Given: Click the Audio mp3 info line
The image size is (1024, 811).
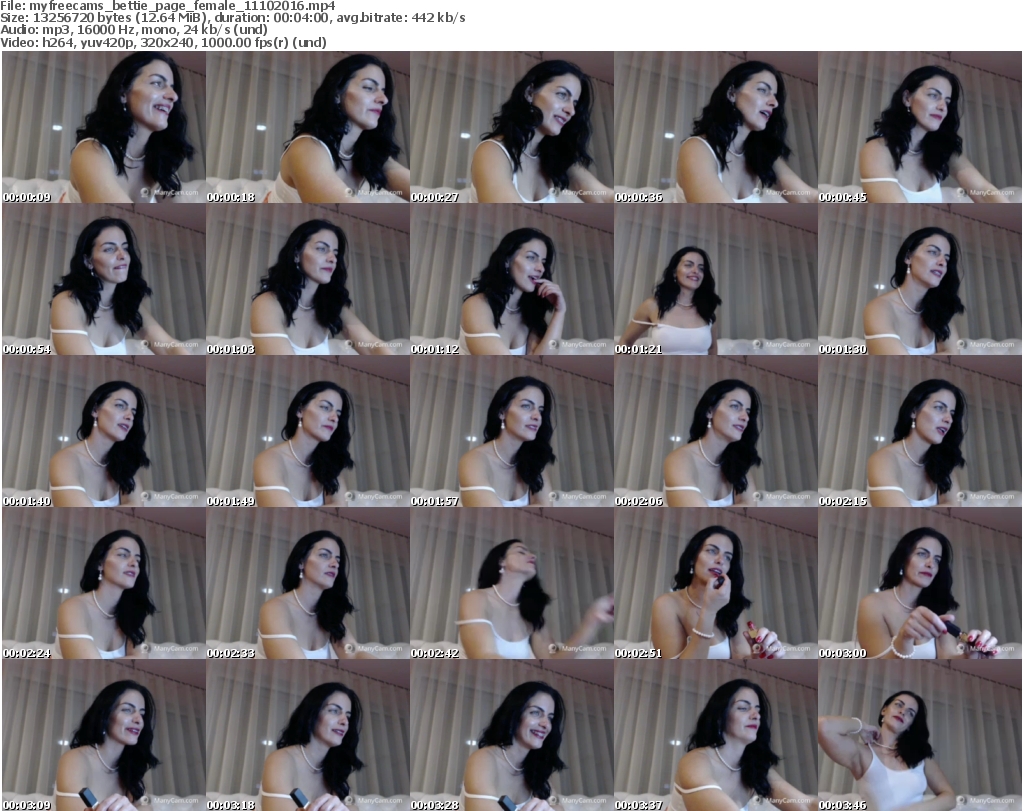Looking at the screenshot, I should 134,30.
